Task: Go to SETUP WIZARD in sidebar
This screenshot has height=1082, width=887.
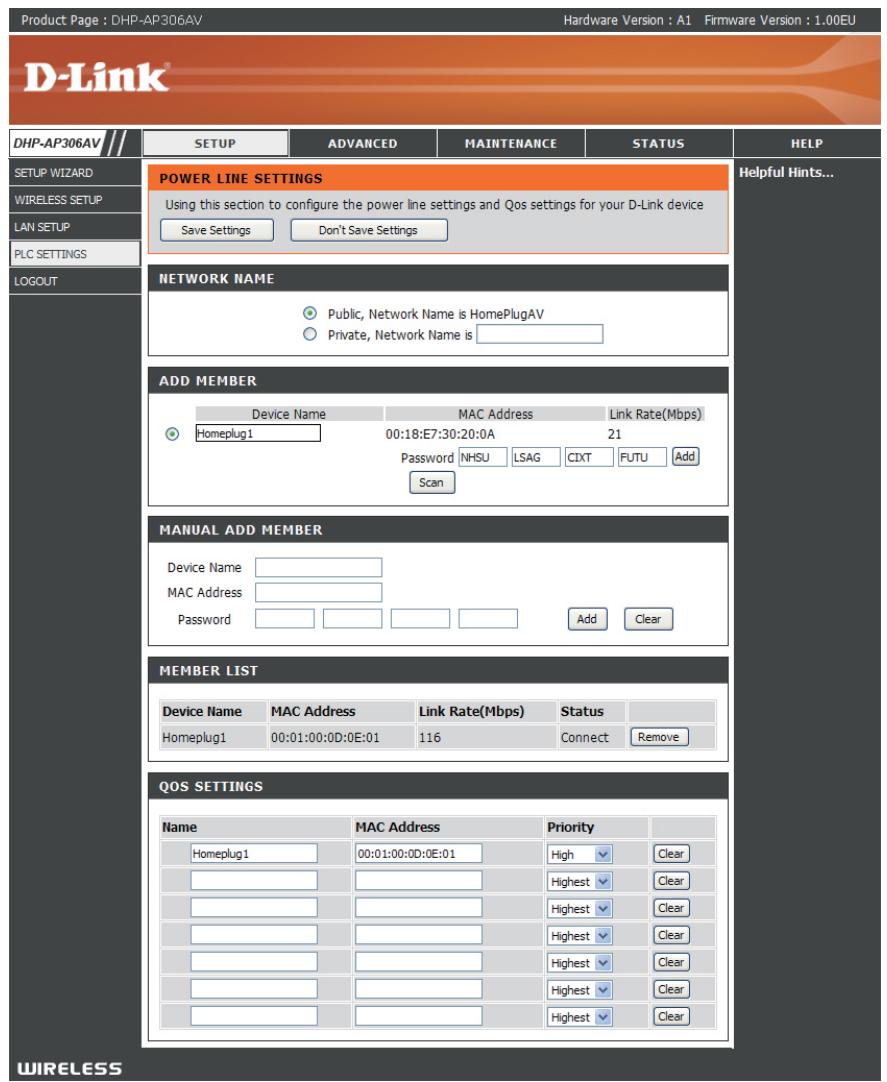Action: pos(75,173)
